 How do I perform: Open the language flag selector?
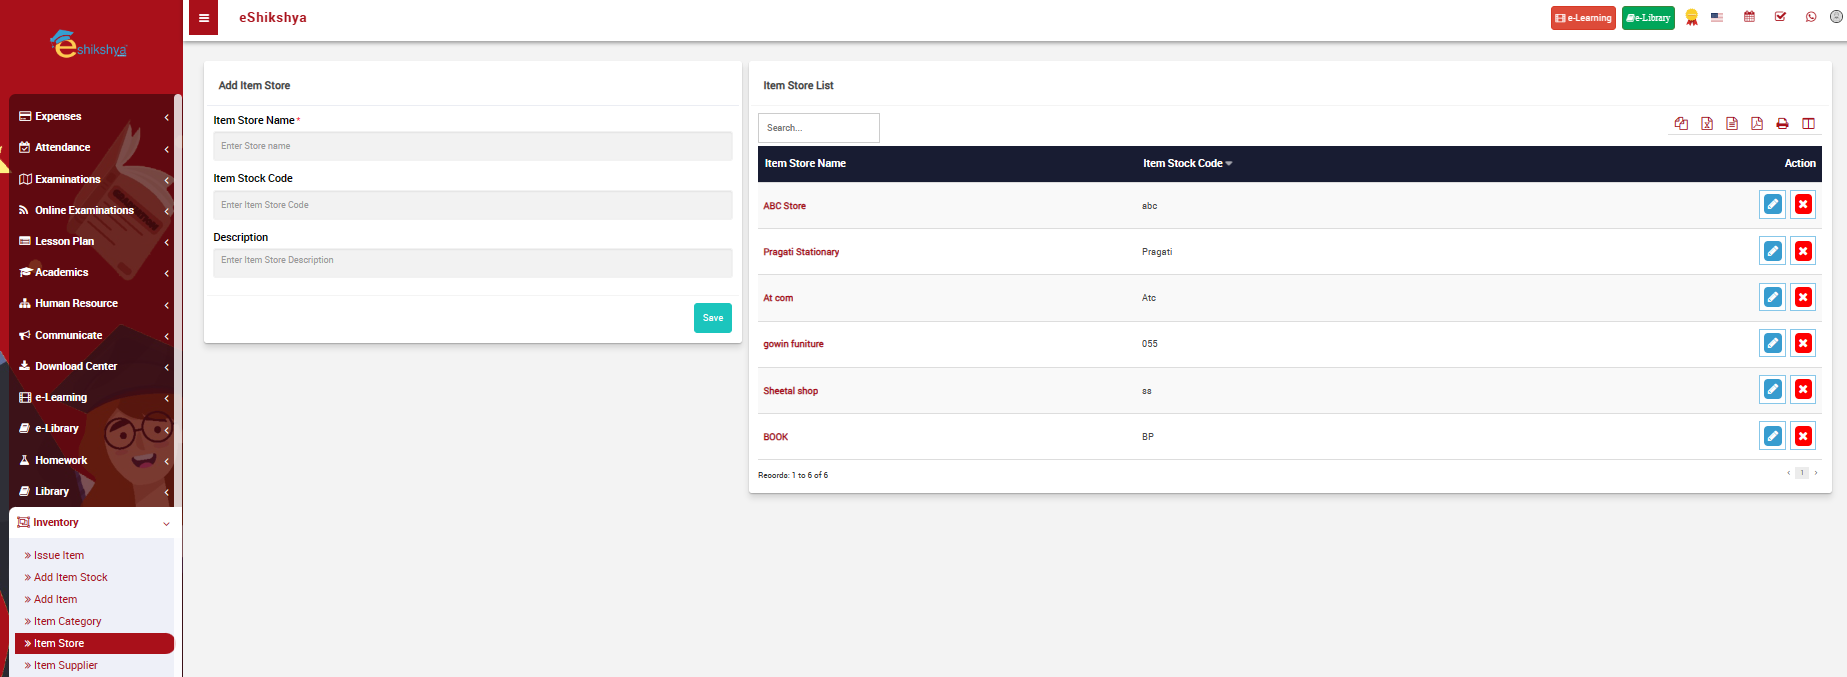(1717, 17)
